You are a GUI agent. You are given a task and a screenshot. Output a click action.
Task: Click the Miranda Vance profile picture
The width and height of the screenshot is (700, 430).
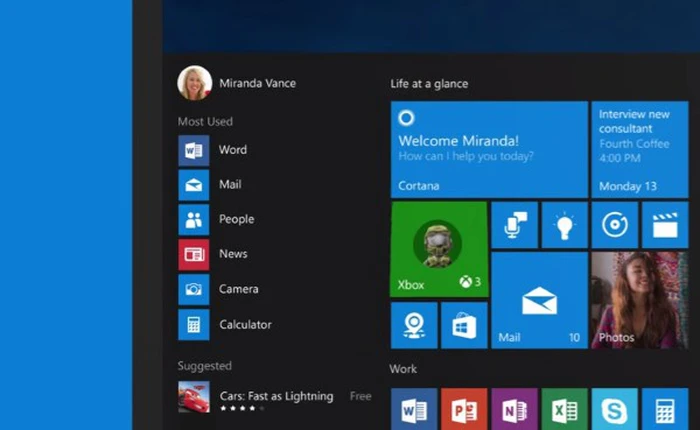[195, 83]
